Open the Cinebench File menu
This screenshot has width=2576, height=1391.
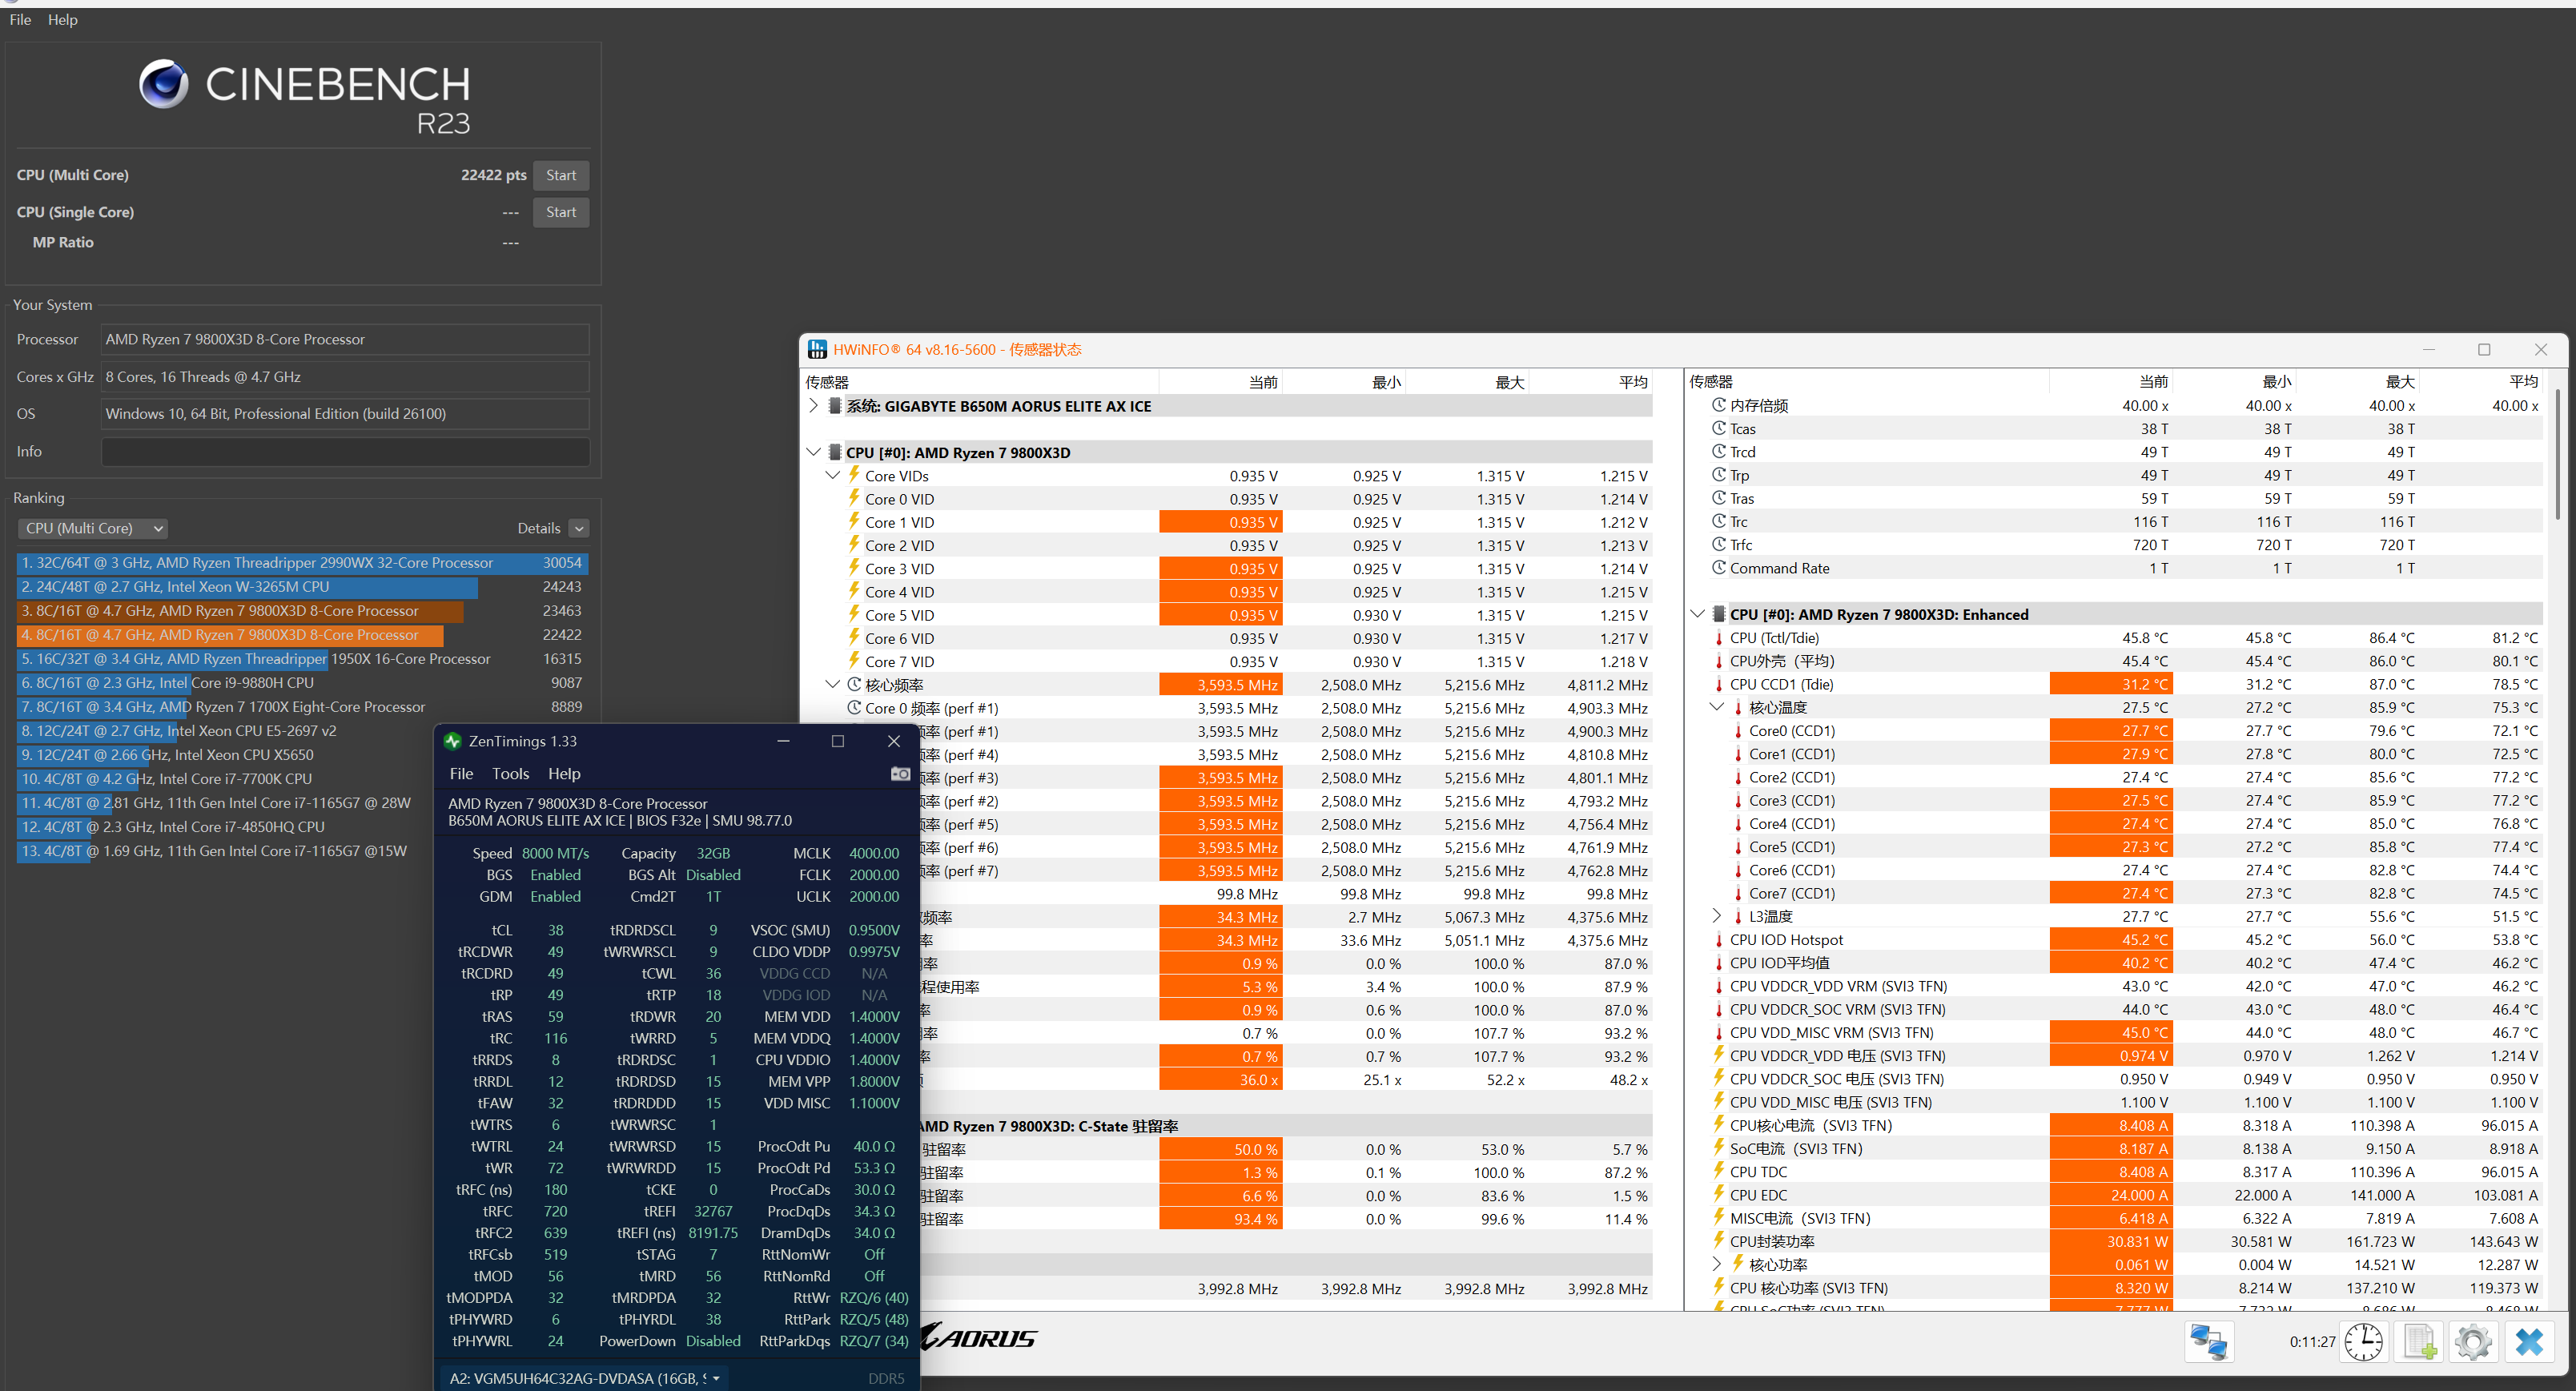pos(20,20)
